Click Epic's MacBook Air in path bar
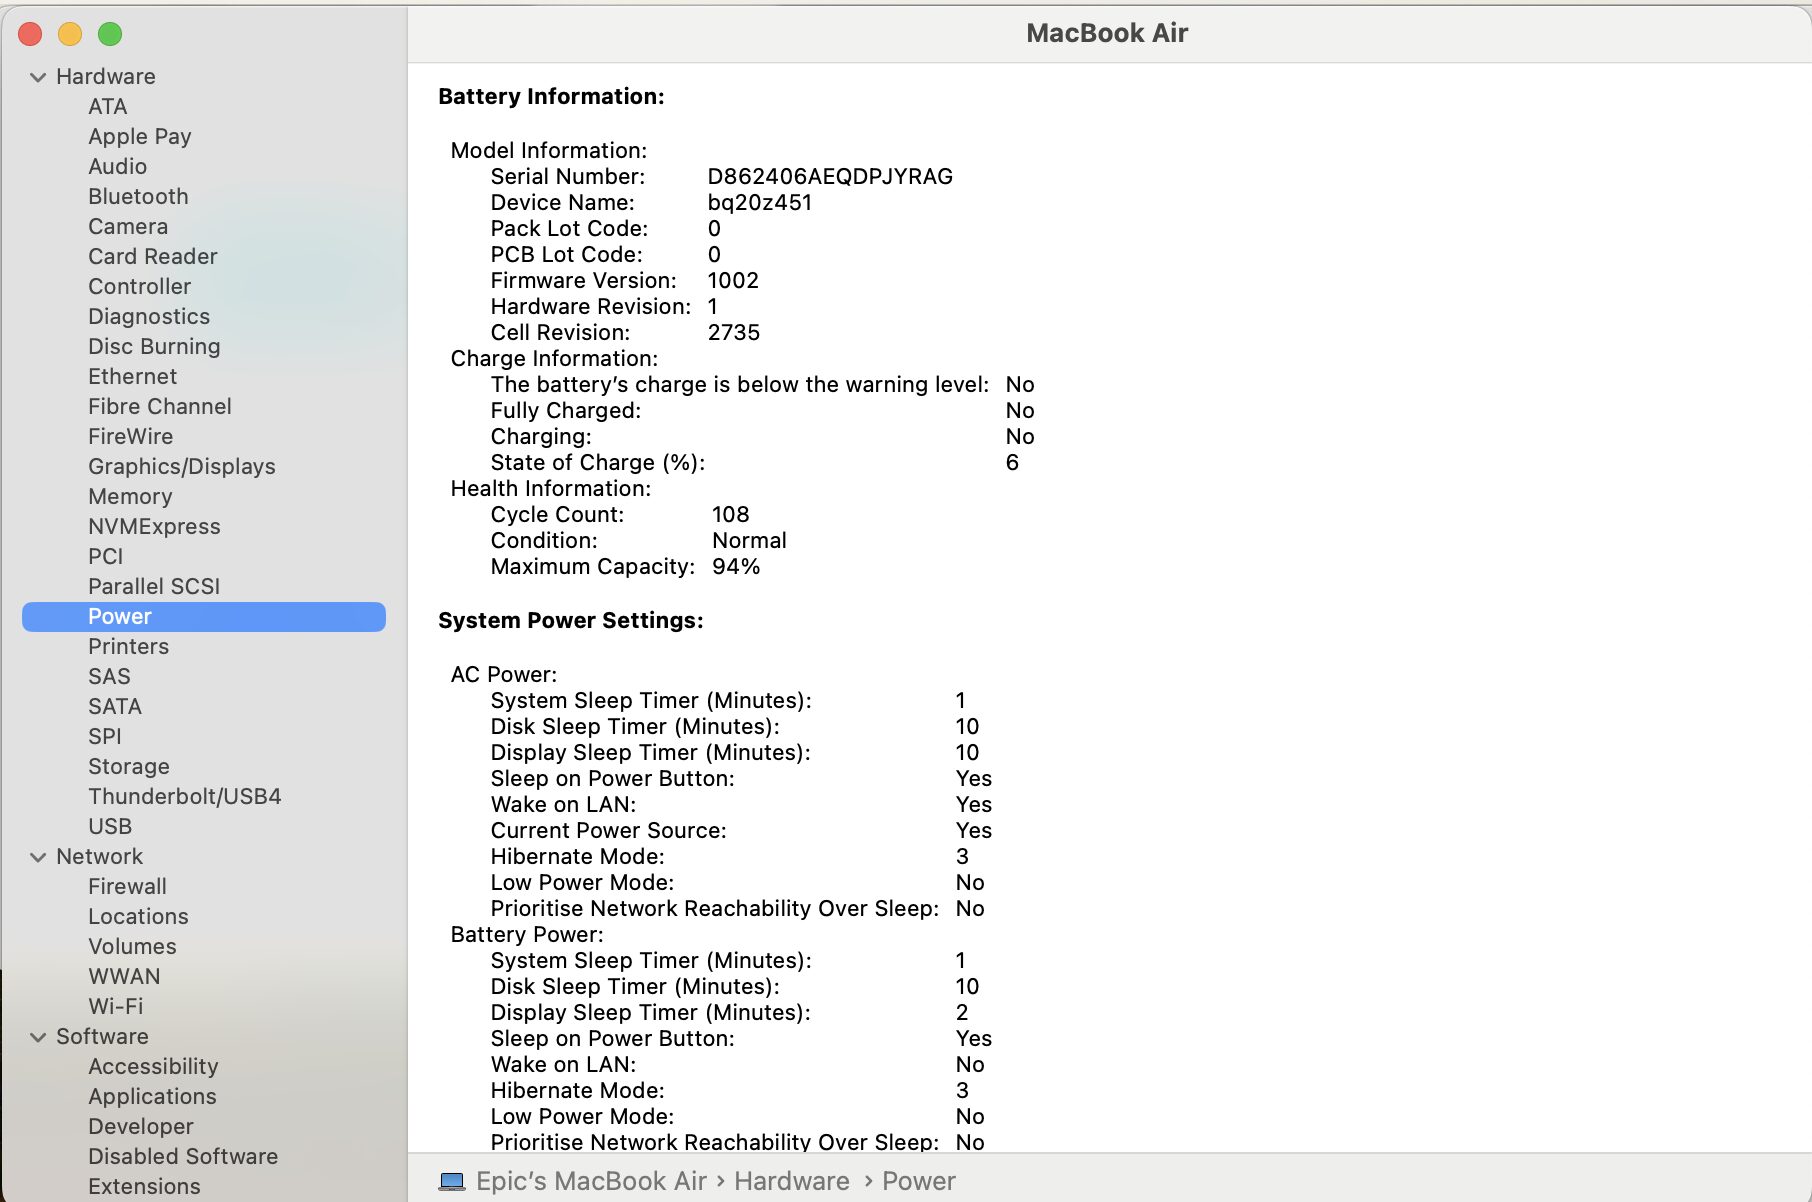Viewport: 1812px width, 1202px height. click(x=592, y=1182)
